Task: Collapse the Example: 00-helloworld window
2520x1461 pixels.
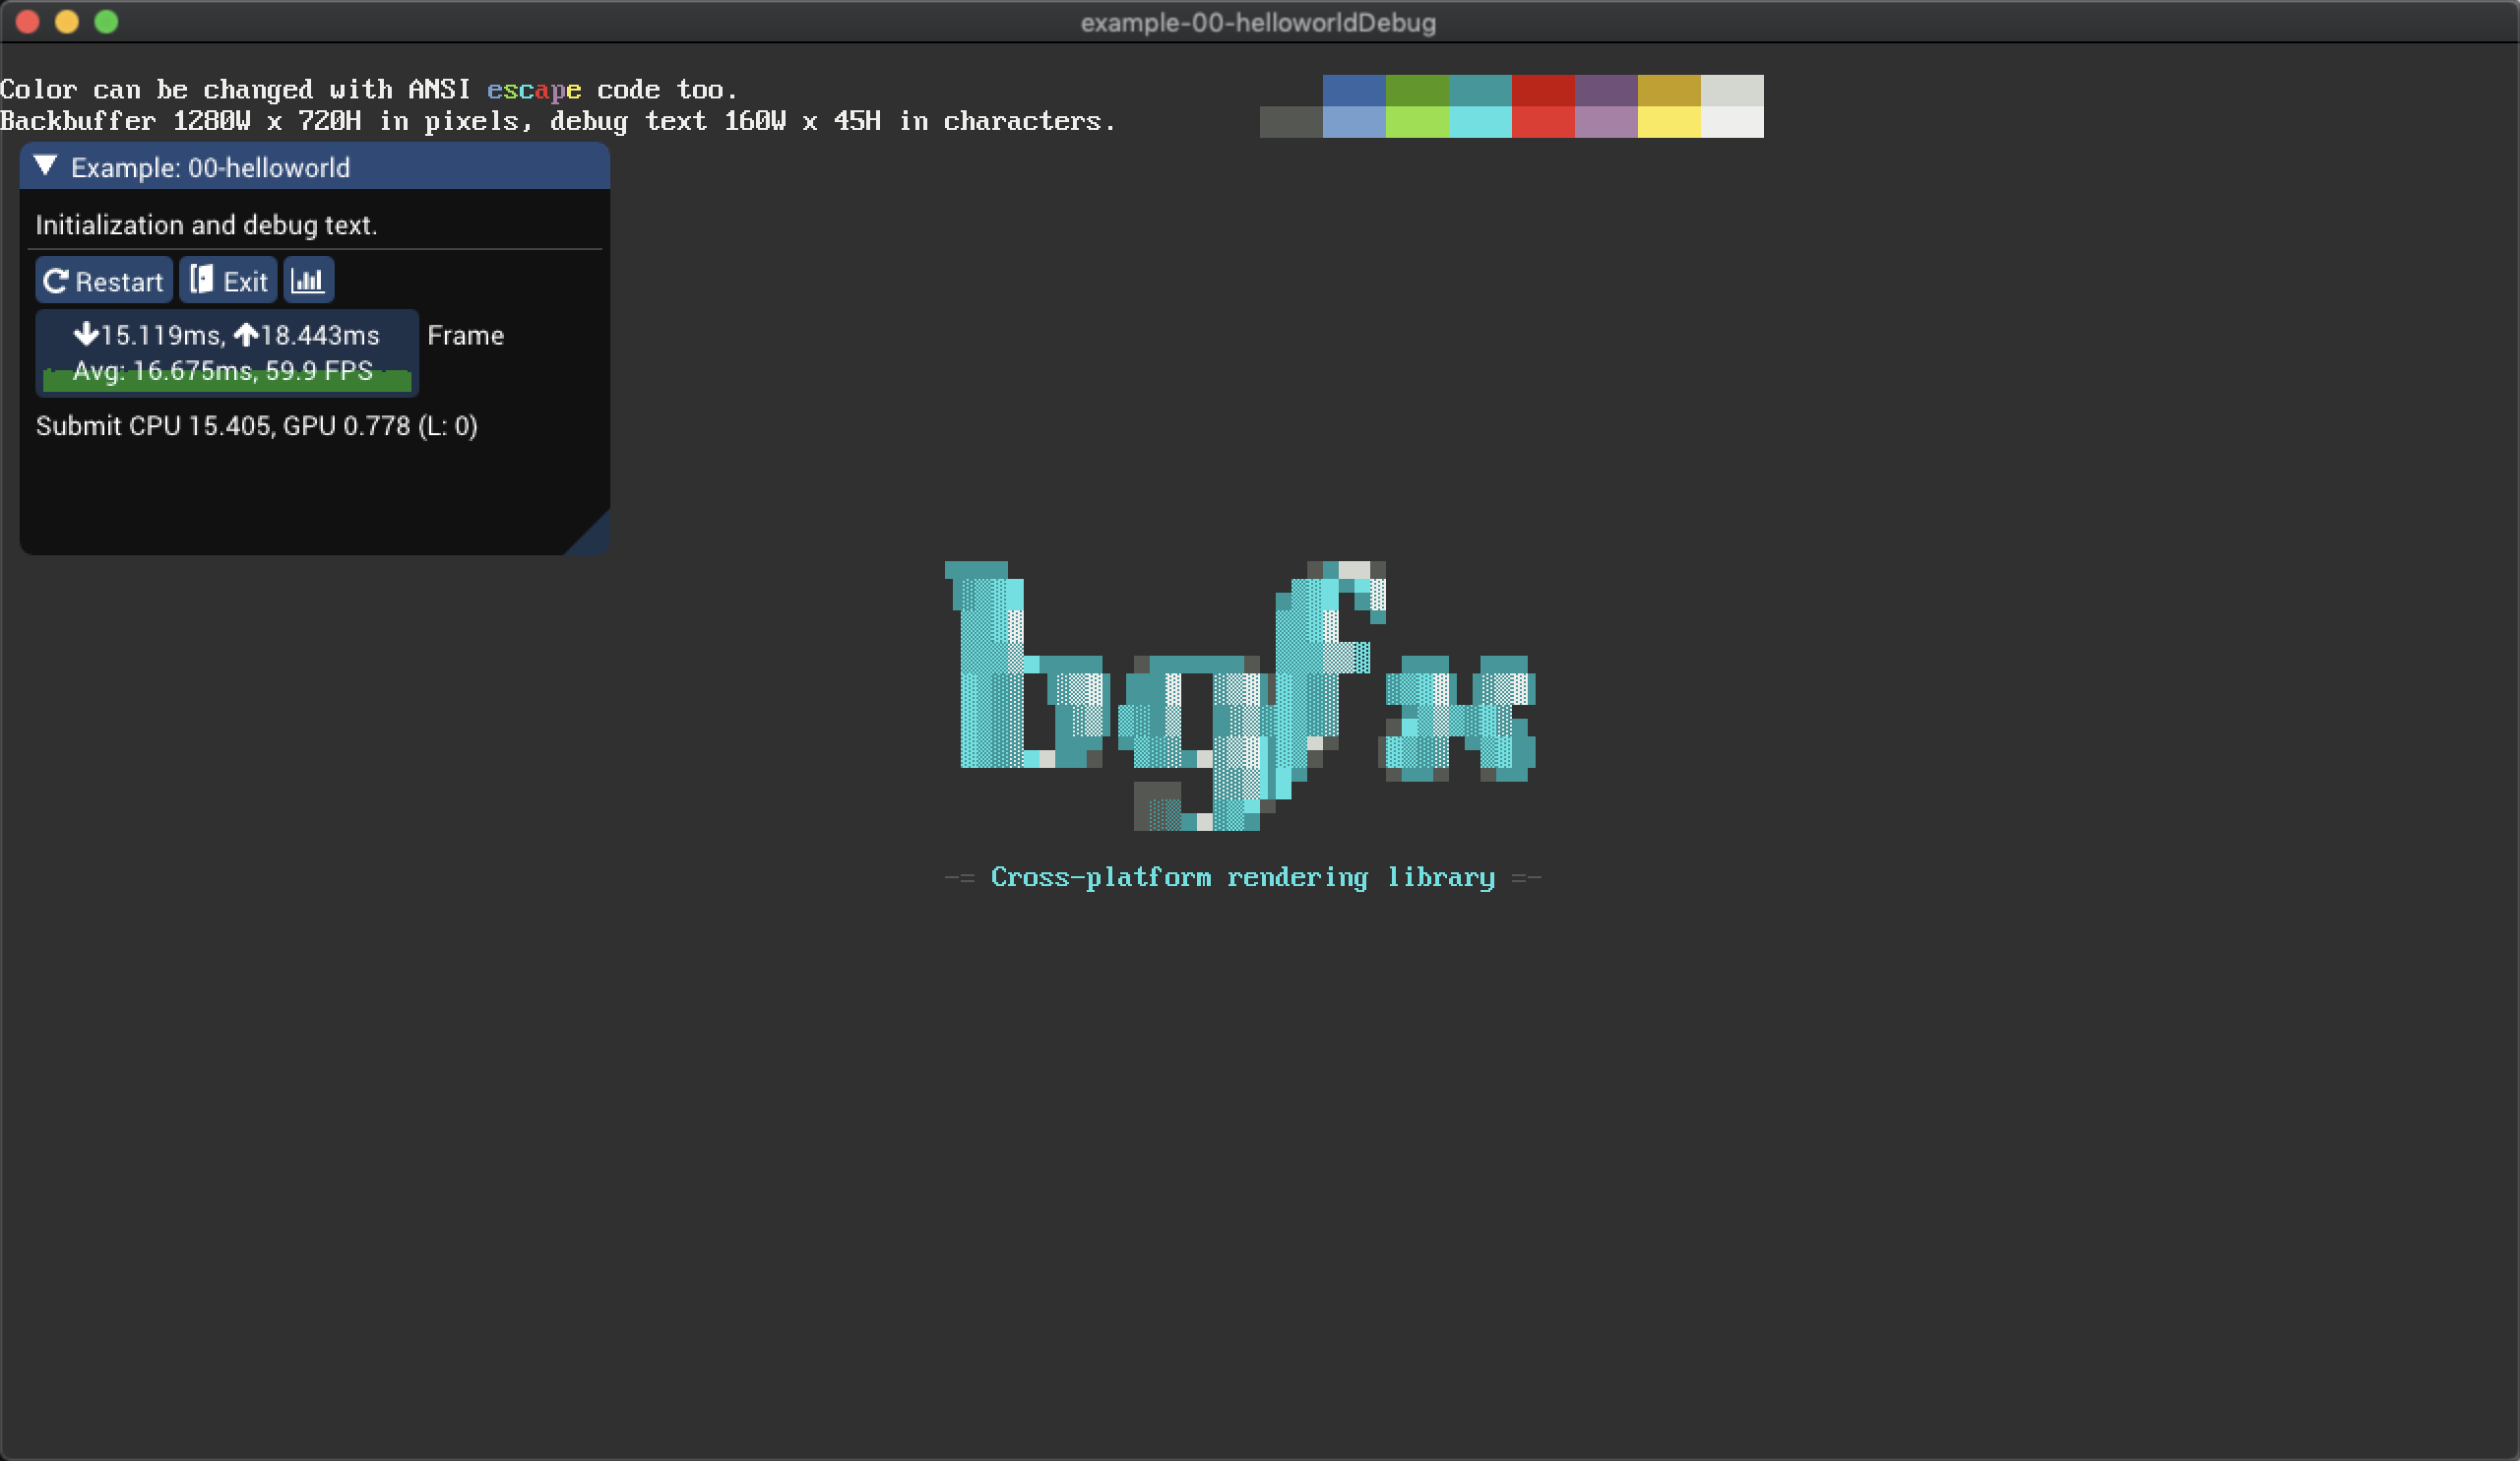Action: (x=45, y=167)
